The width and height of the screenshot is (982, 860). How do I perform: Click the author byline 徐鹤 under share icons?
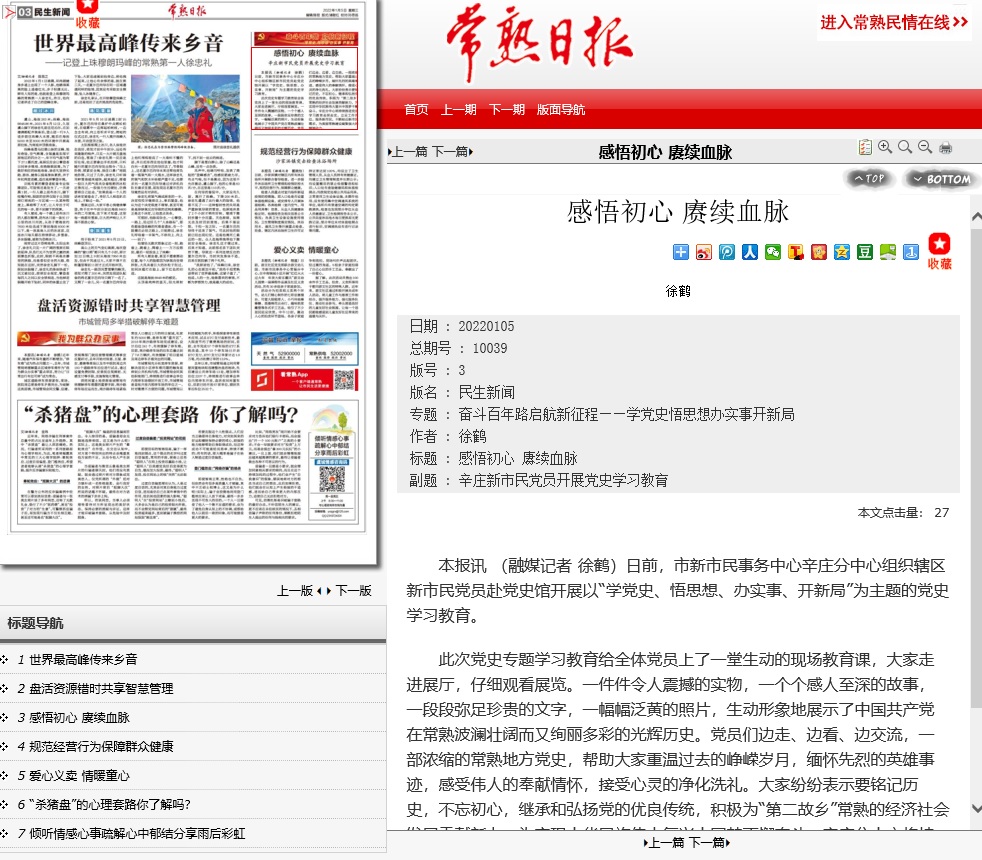pyautogui.click(x=678, y=291)
